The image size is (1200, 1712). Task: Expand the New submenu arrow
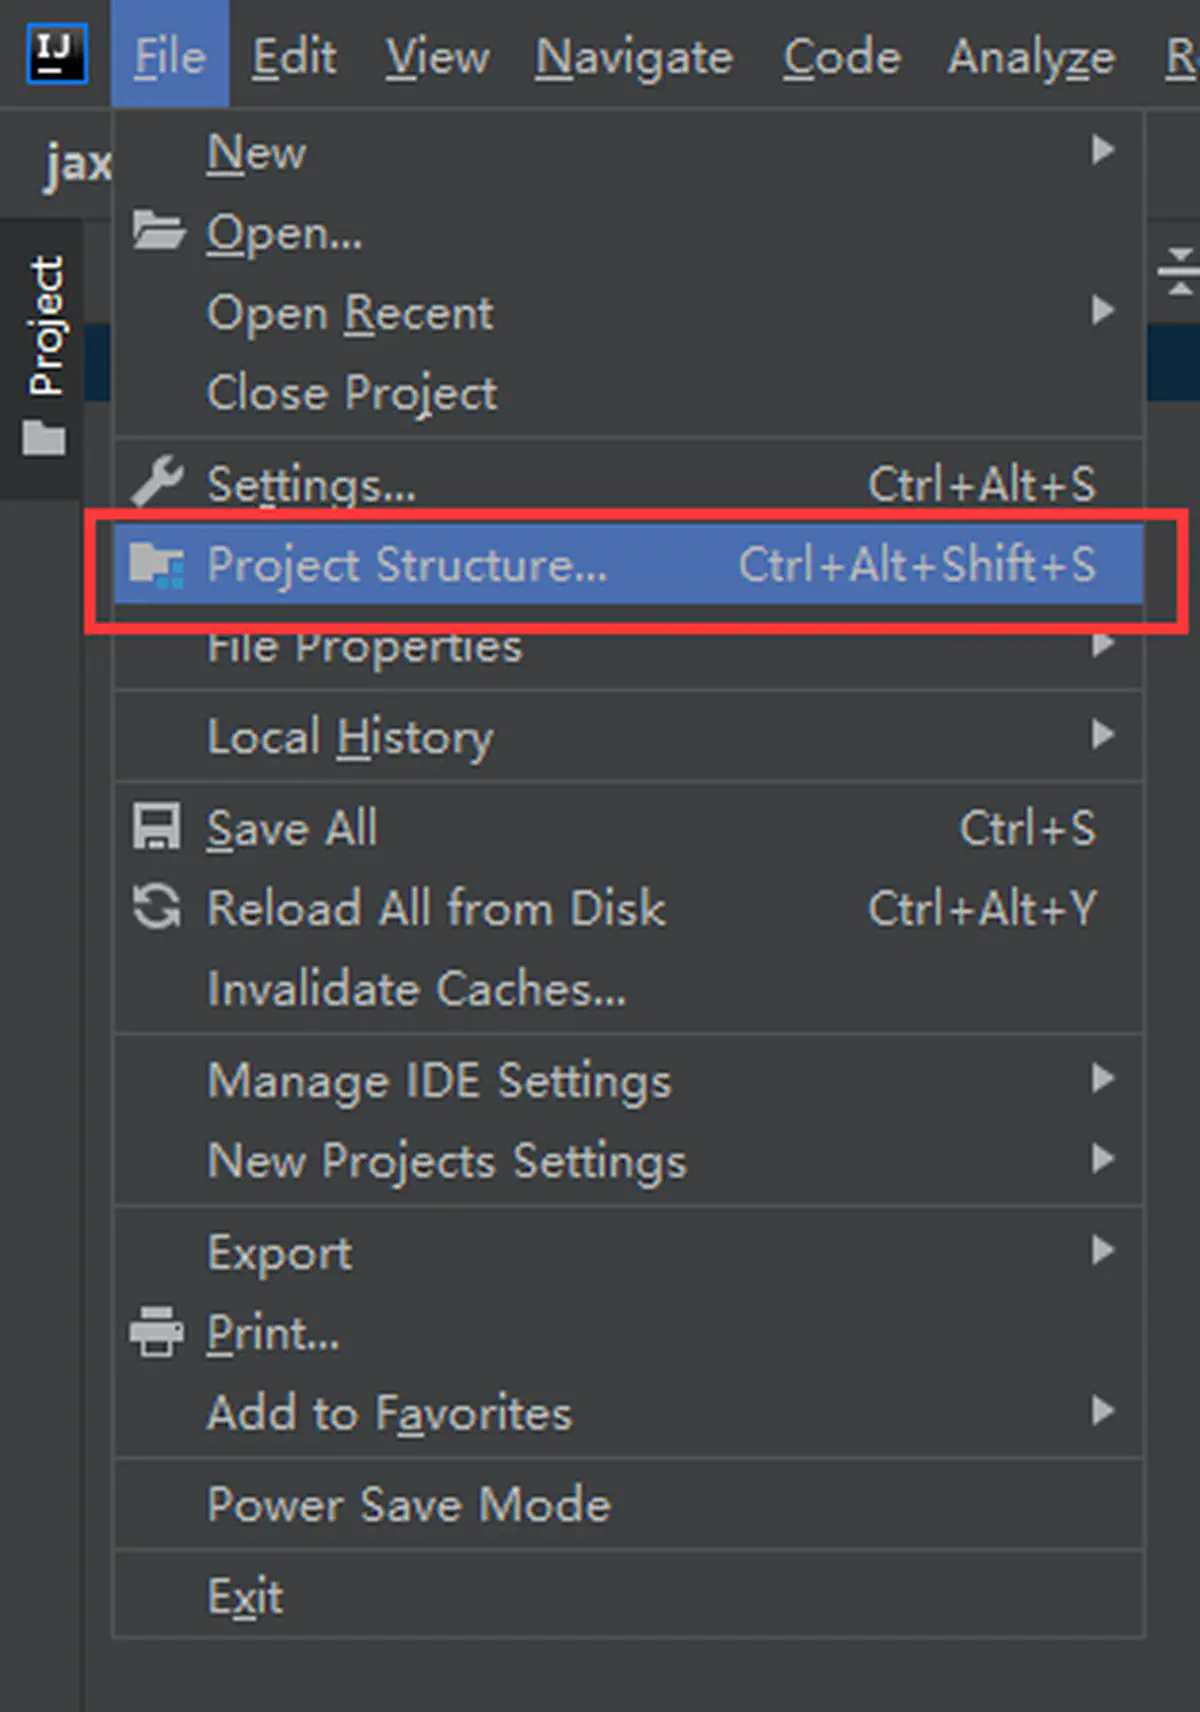click(1102, 150)
